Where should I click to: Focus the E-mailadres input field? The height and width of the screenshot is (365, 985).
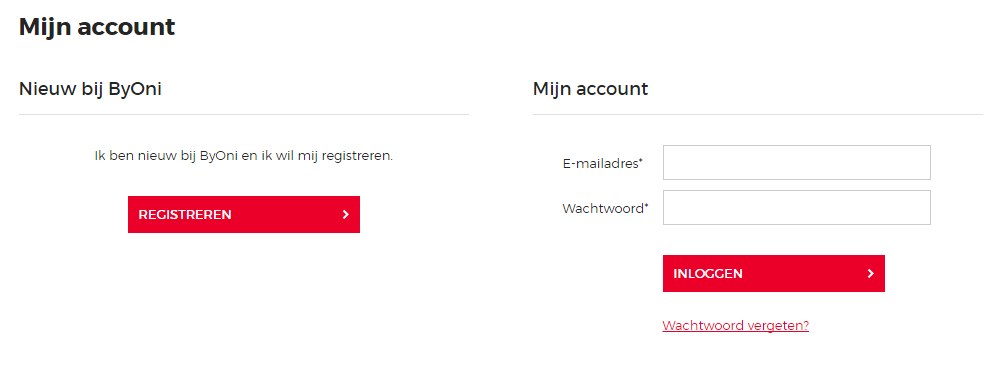click(797, 163)
